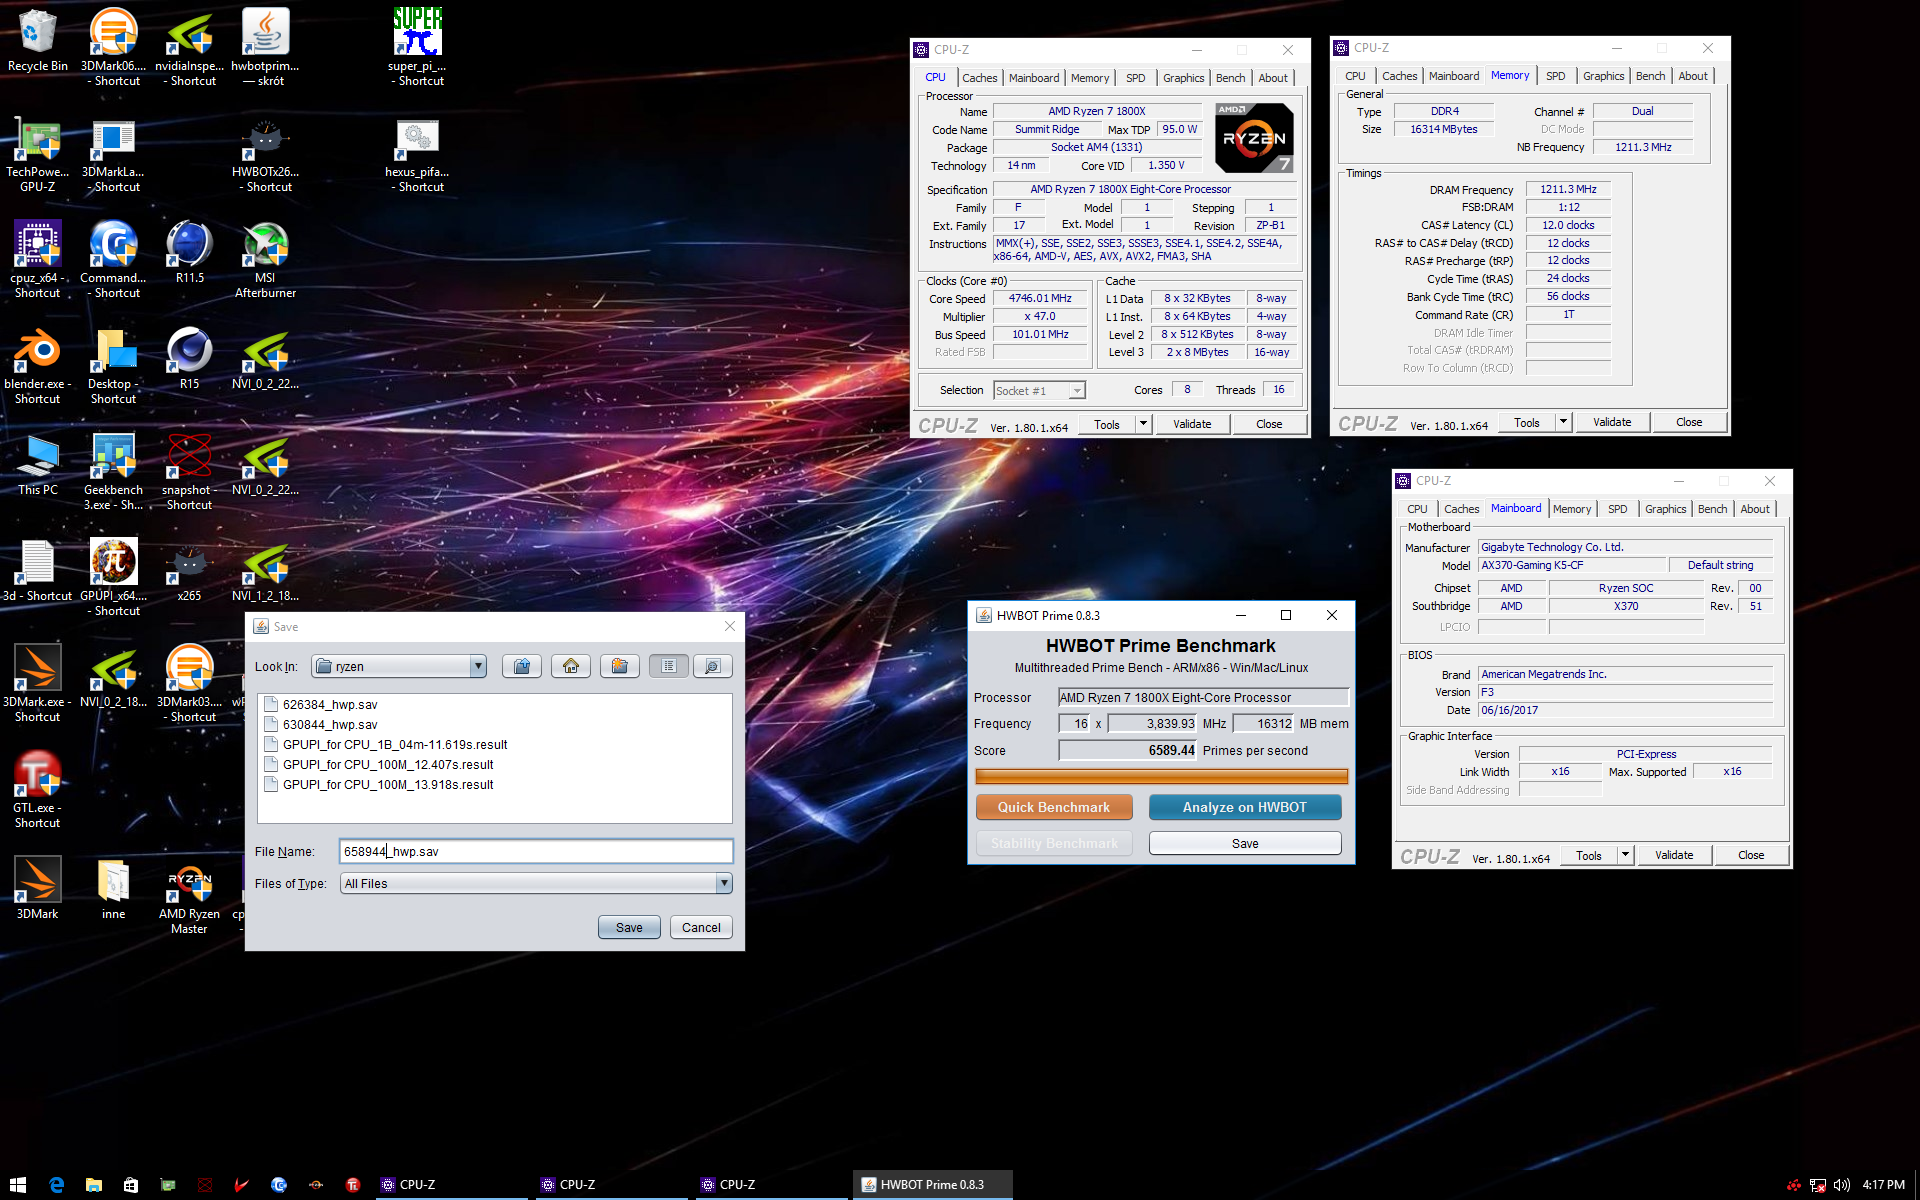Click HWBOT Prime orange progress bar

1161,776
